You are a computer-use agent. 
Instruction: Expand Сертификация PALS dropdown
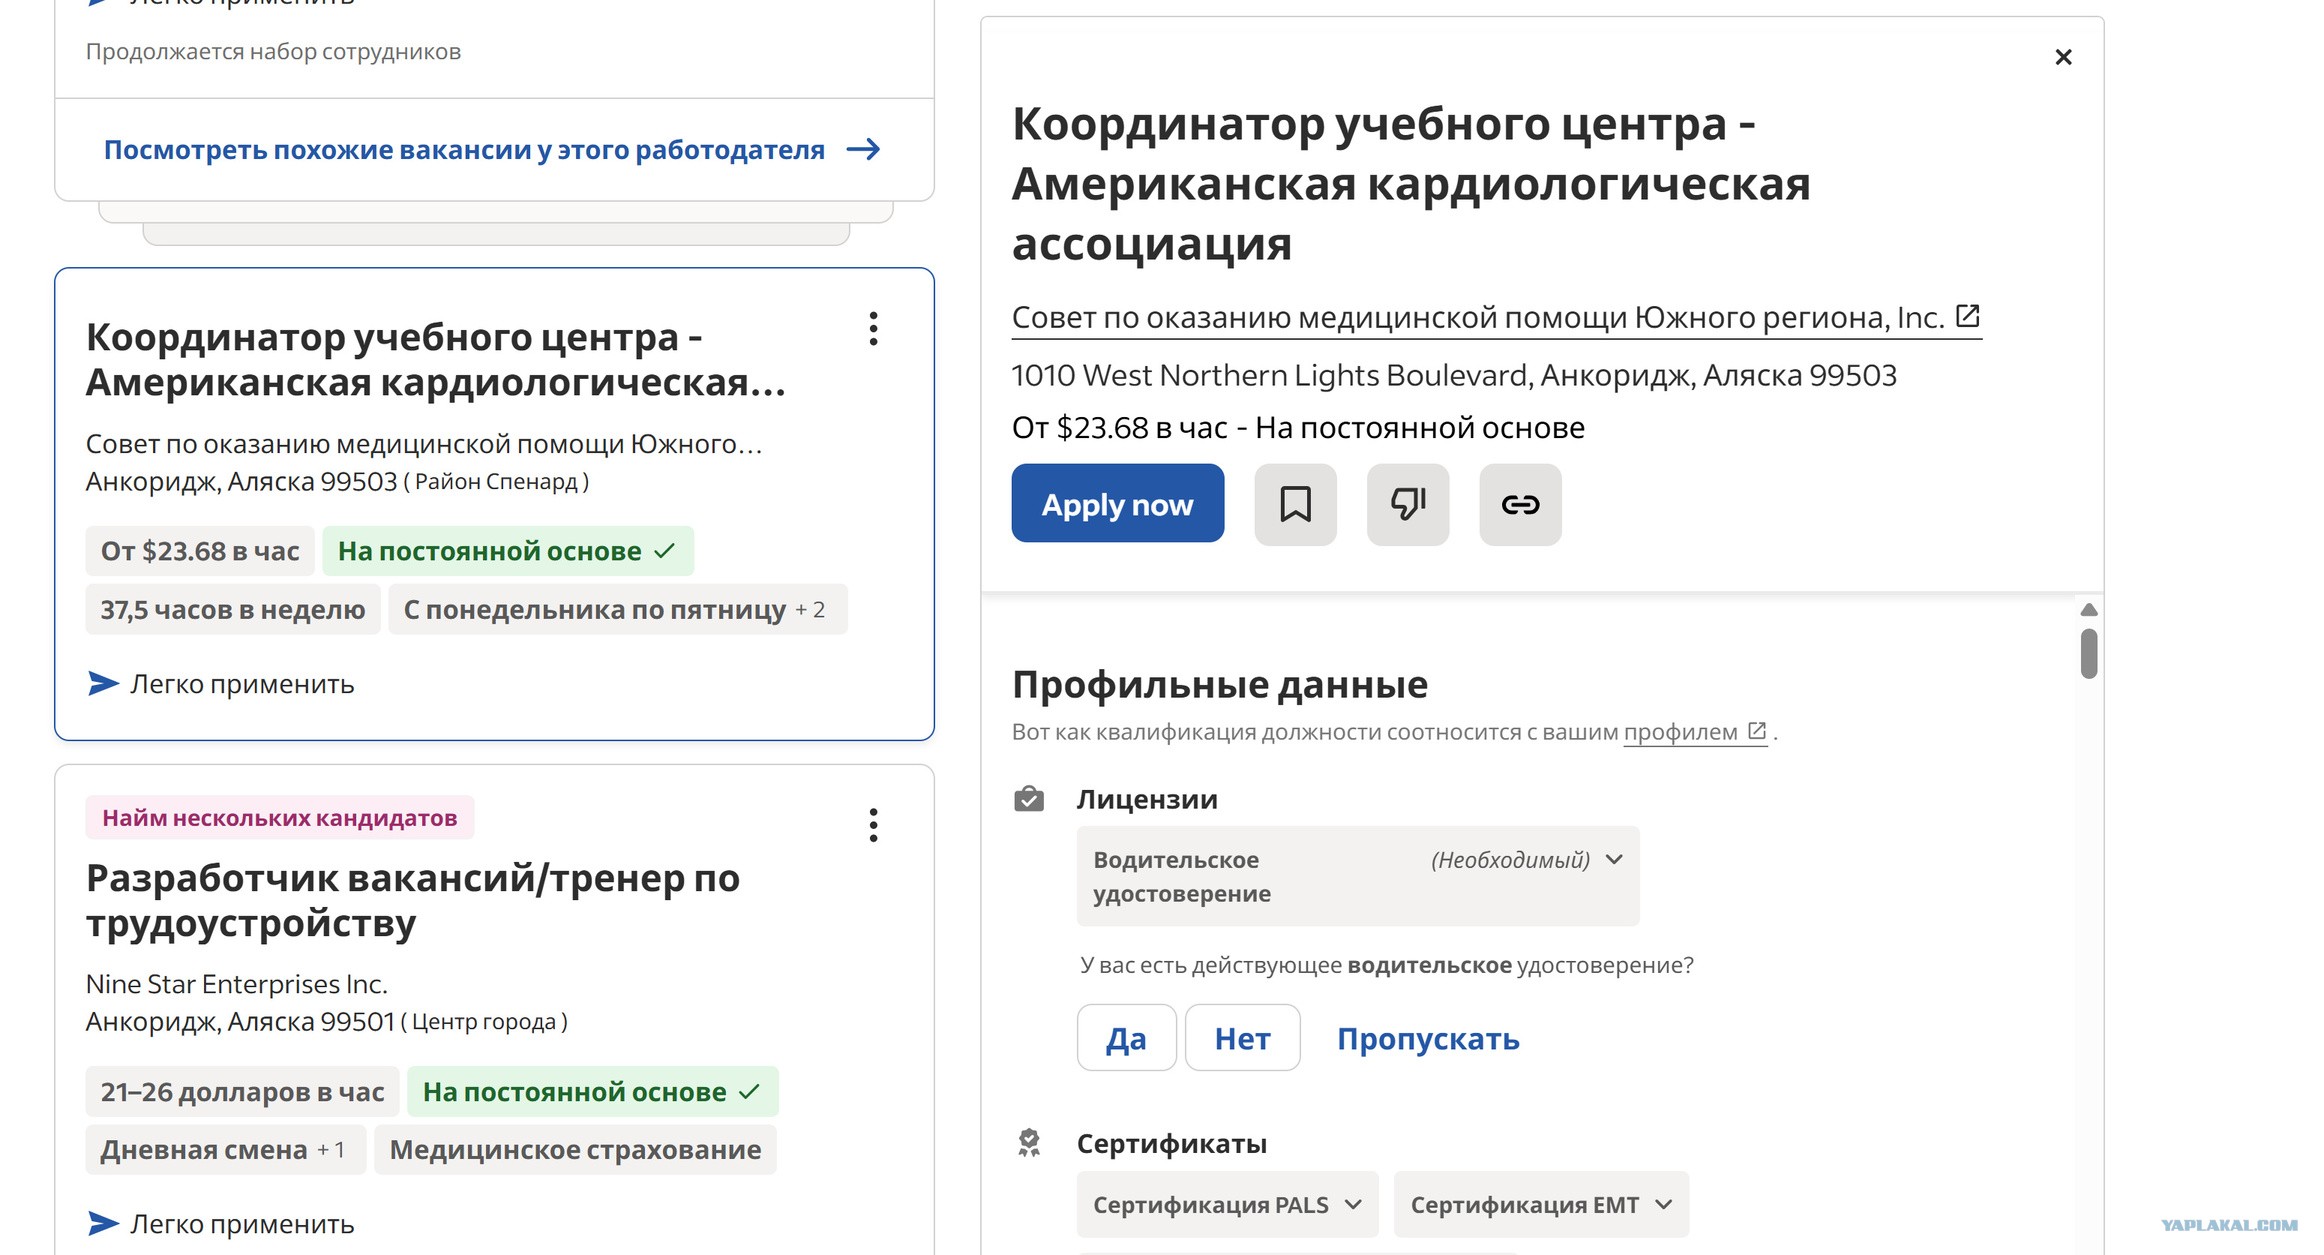coord(1227,1204)
